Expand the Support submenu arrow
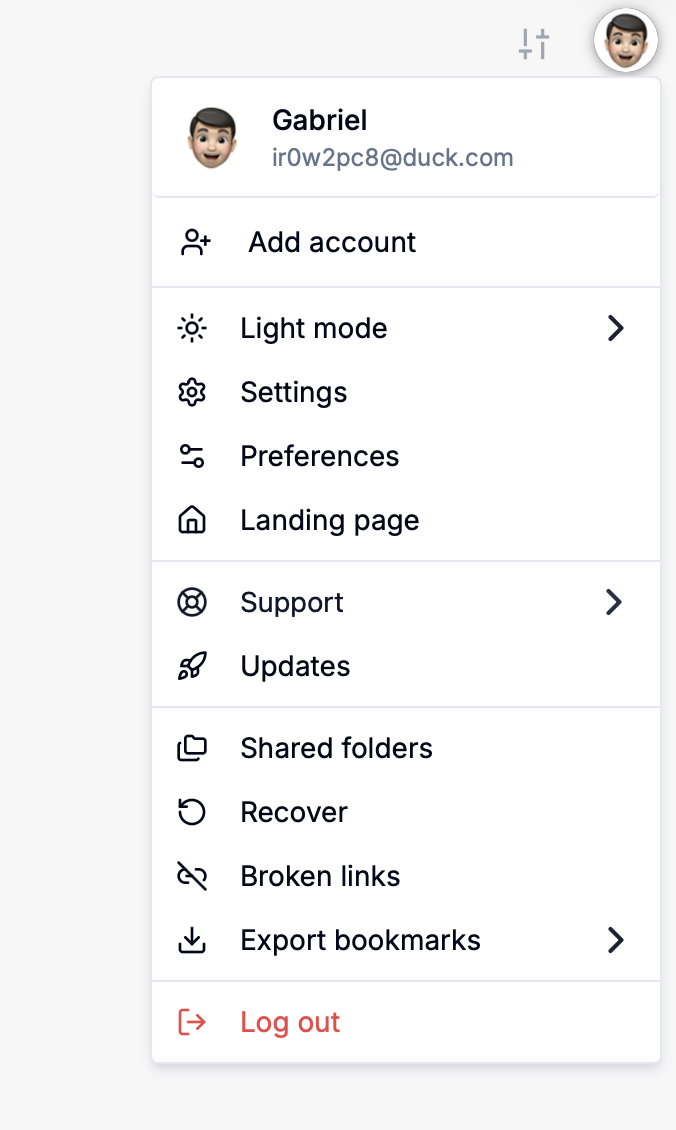The width and height of the screenshot is (676, 1130). coord(614,602)
